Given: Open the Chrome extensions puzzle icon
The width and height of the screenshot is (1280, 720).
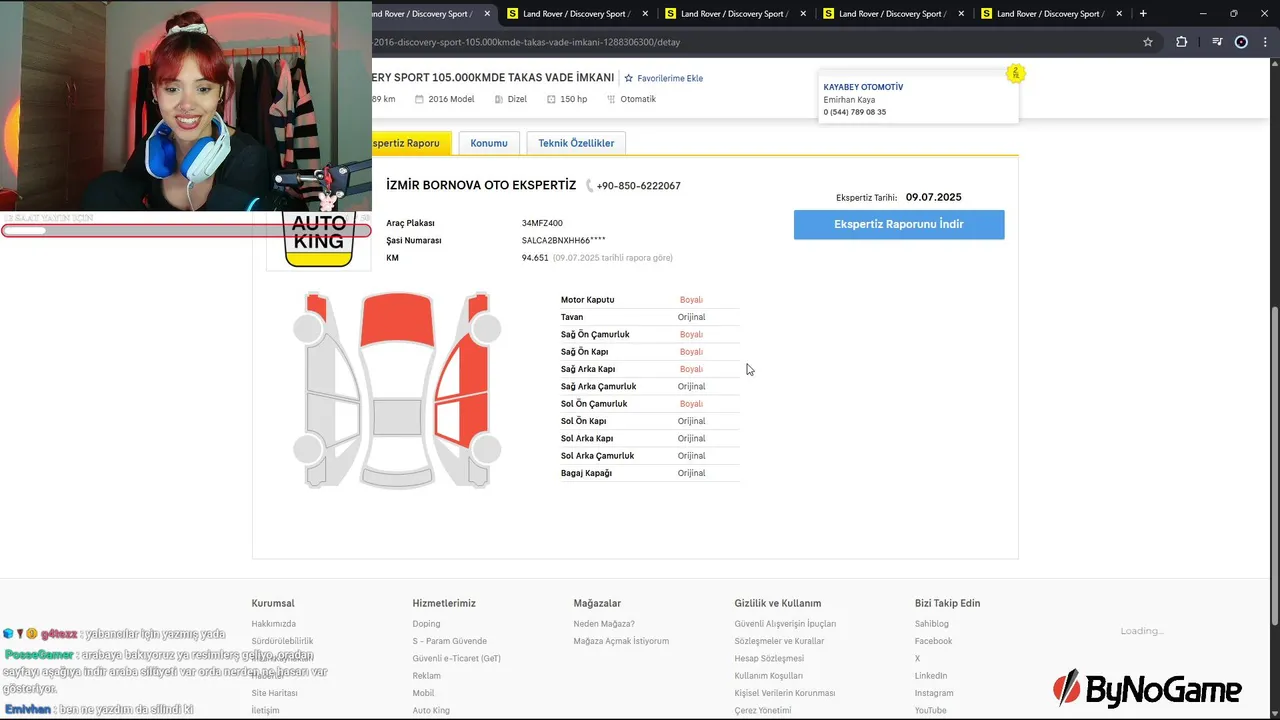Looking at the screenshot, I should click(x=1182, y=42).
